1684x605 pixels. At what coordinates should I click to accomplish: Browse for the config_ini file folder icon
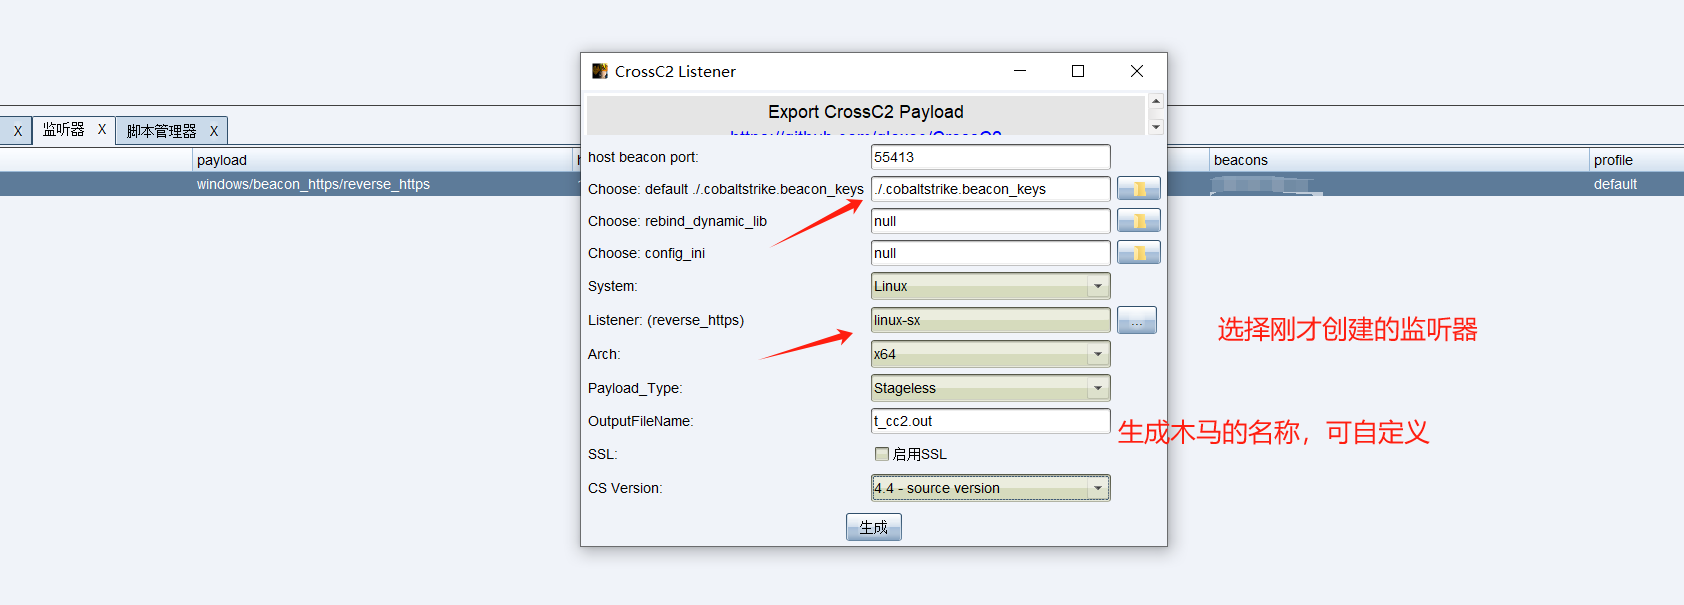[1138, 253]
